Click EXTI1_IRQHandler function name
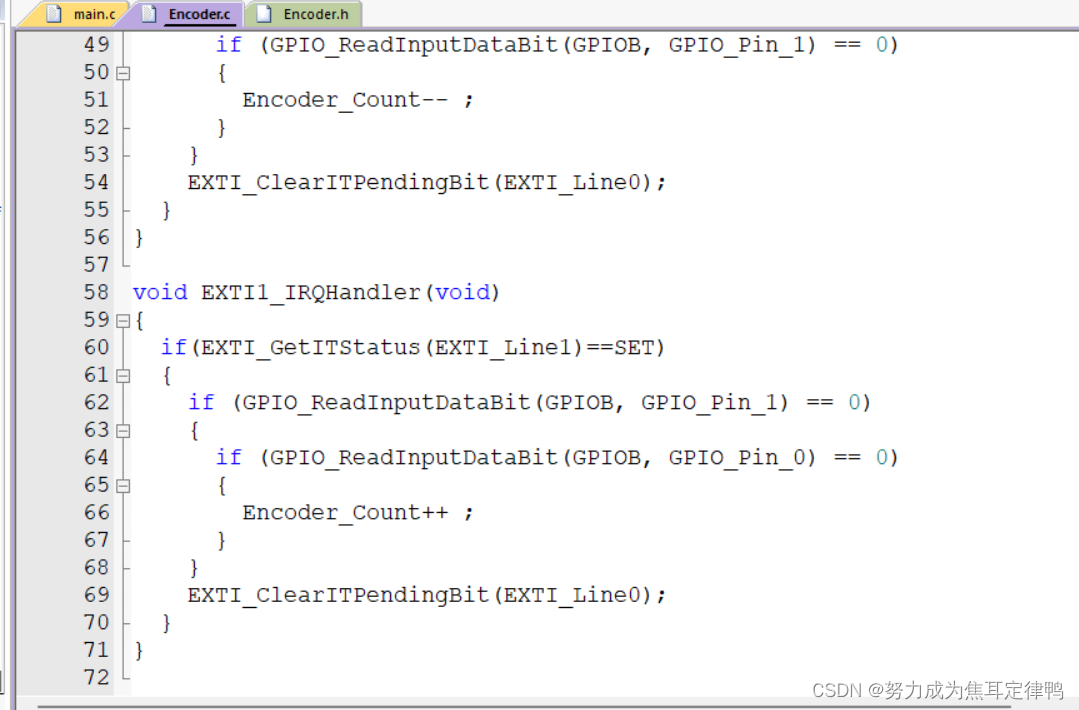The width and height of the screenshot is (1079, 710). tap(310, 293)
